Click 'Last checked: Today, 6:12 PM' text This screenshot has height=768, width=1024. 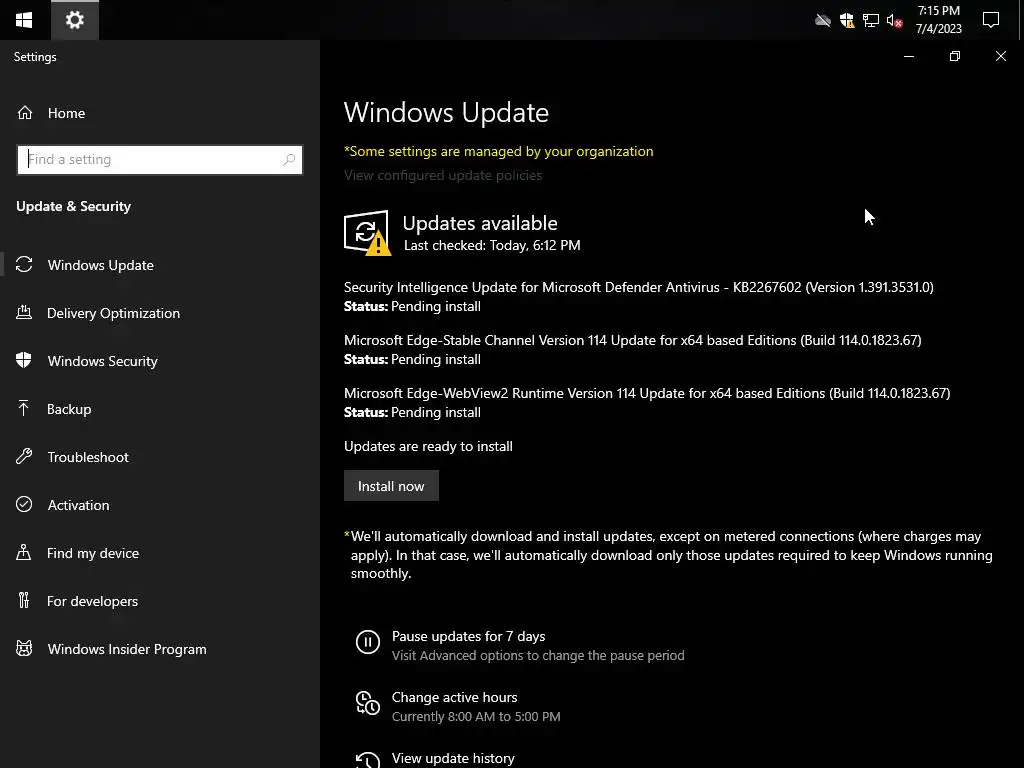492,246
